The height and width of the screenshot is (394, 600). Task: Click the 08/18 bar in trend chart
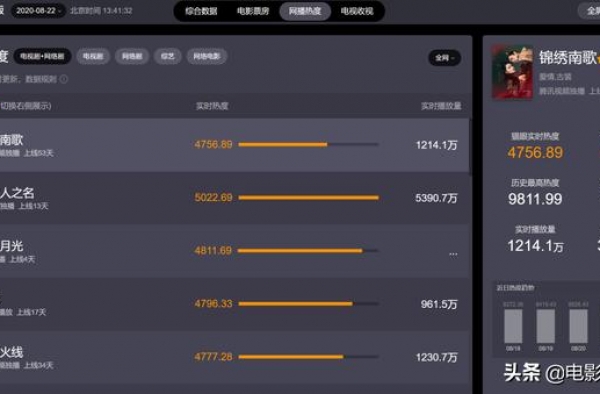513,326
